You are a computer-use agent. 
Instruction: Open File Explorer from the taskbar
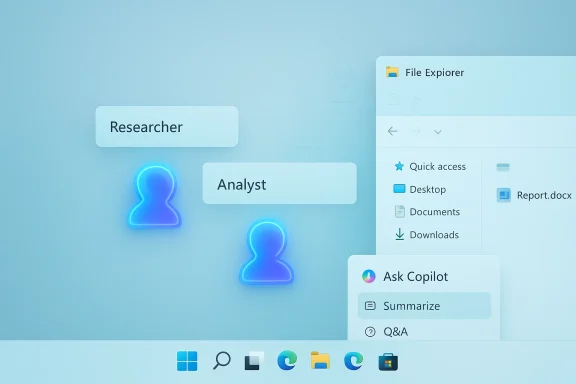[320, 360]
